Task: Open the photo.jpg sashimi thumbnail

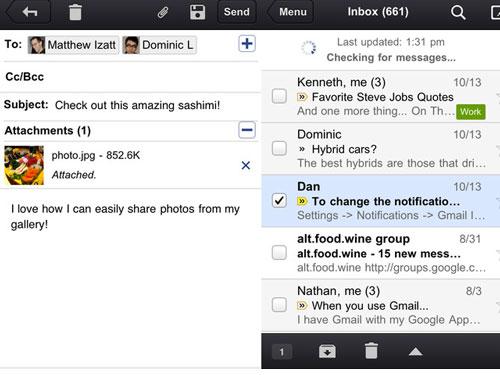Action: (24, 165)
